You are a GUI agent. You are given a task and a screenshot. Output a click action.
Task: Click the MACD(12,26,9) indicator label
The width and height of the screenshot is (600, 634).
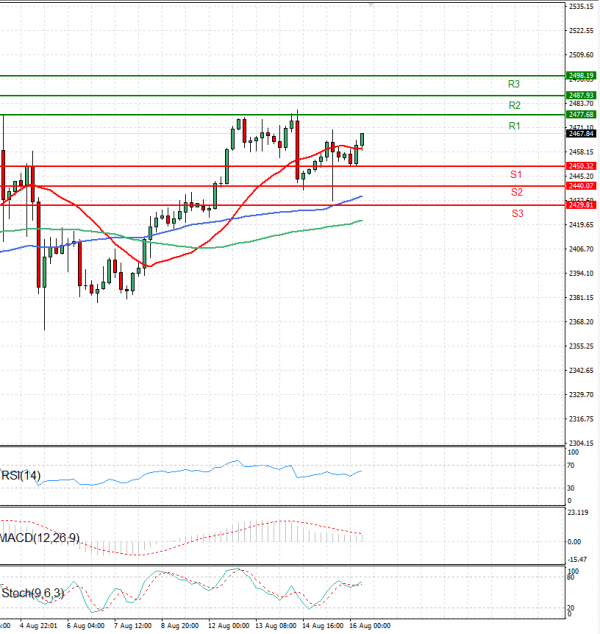coord(40,538)
